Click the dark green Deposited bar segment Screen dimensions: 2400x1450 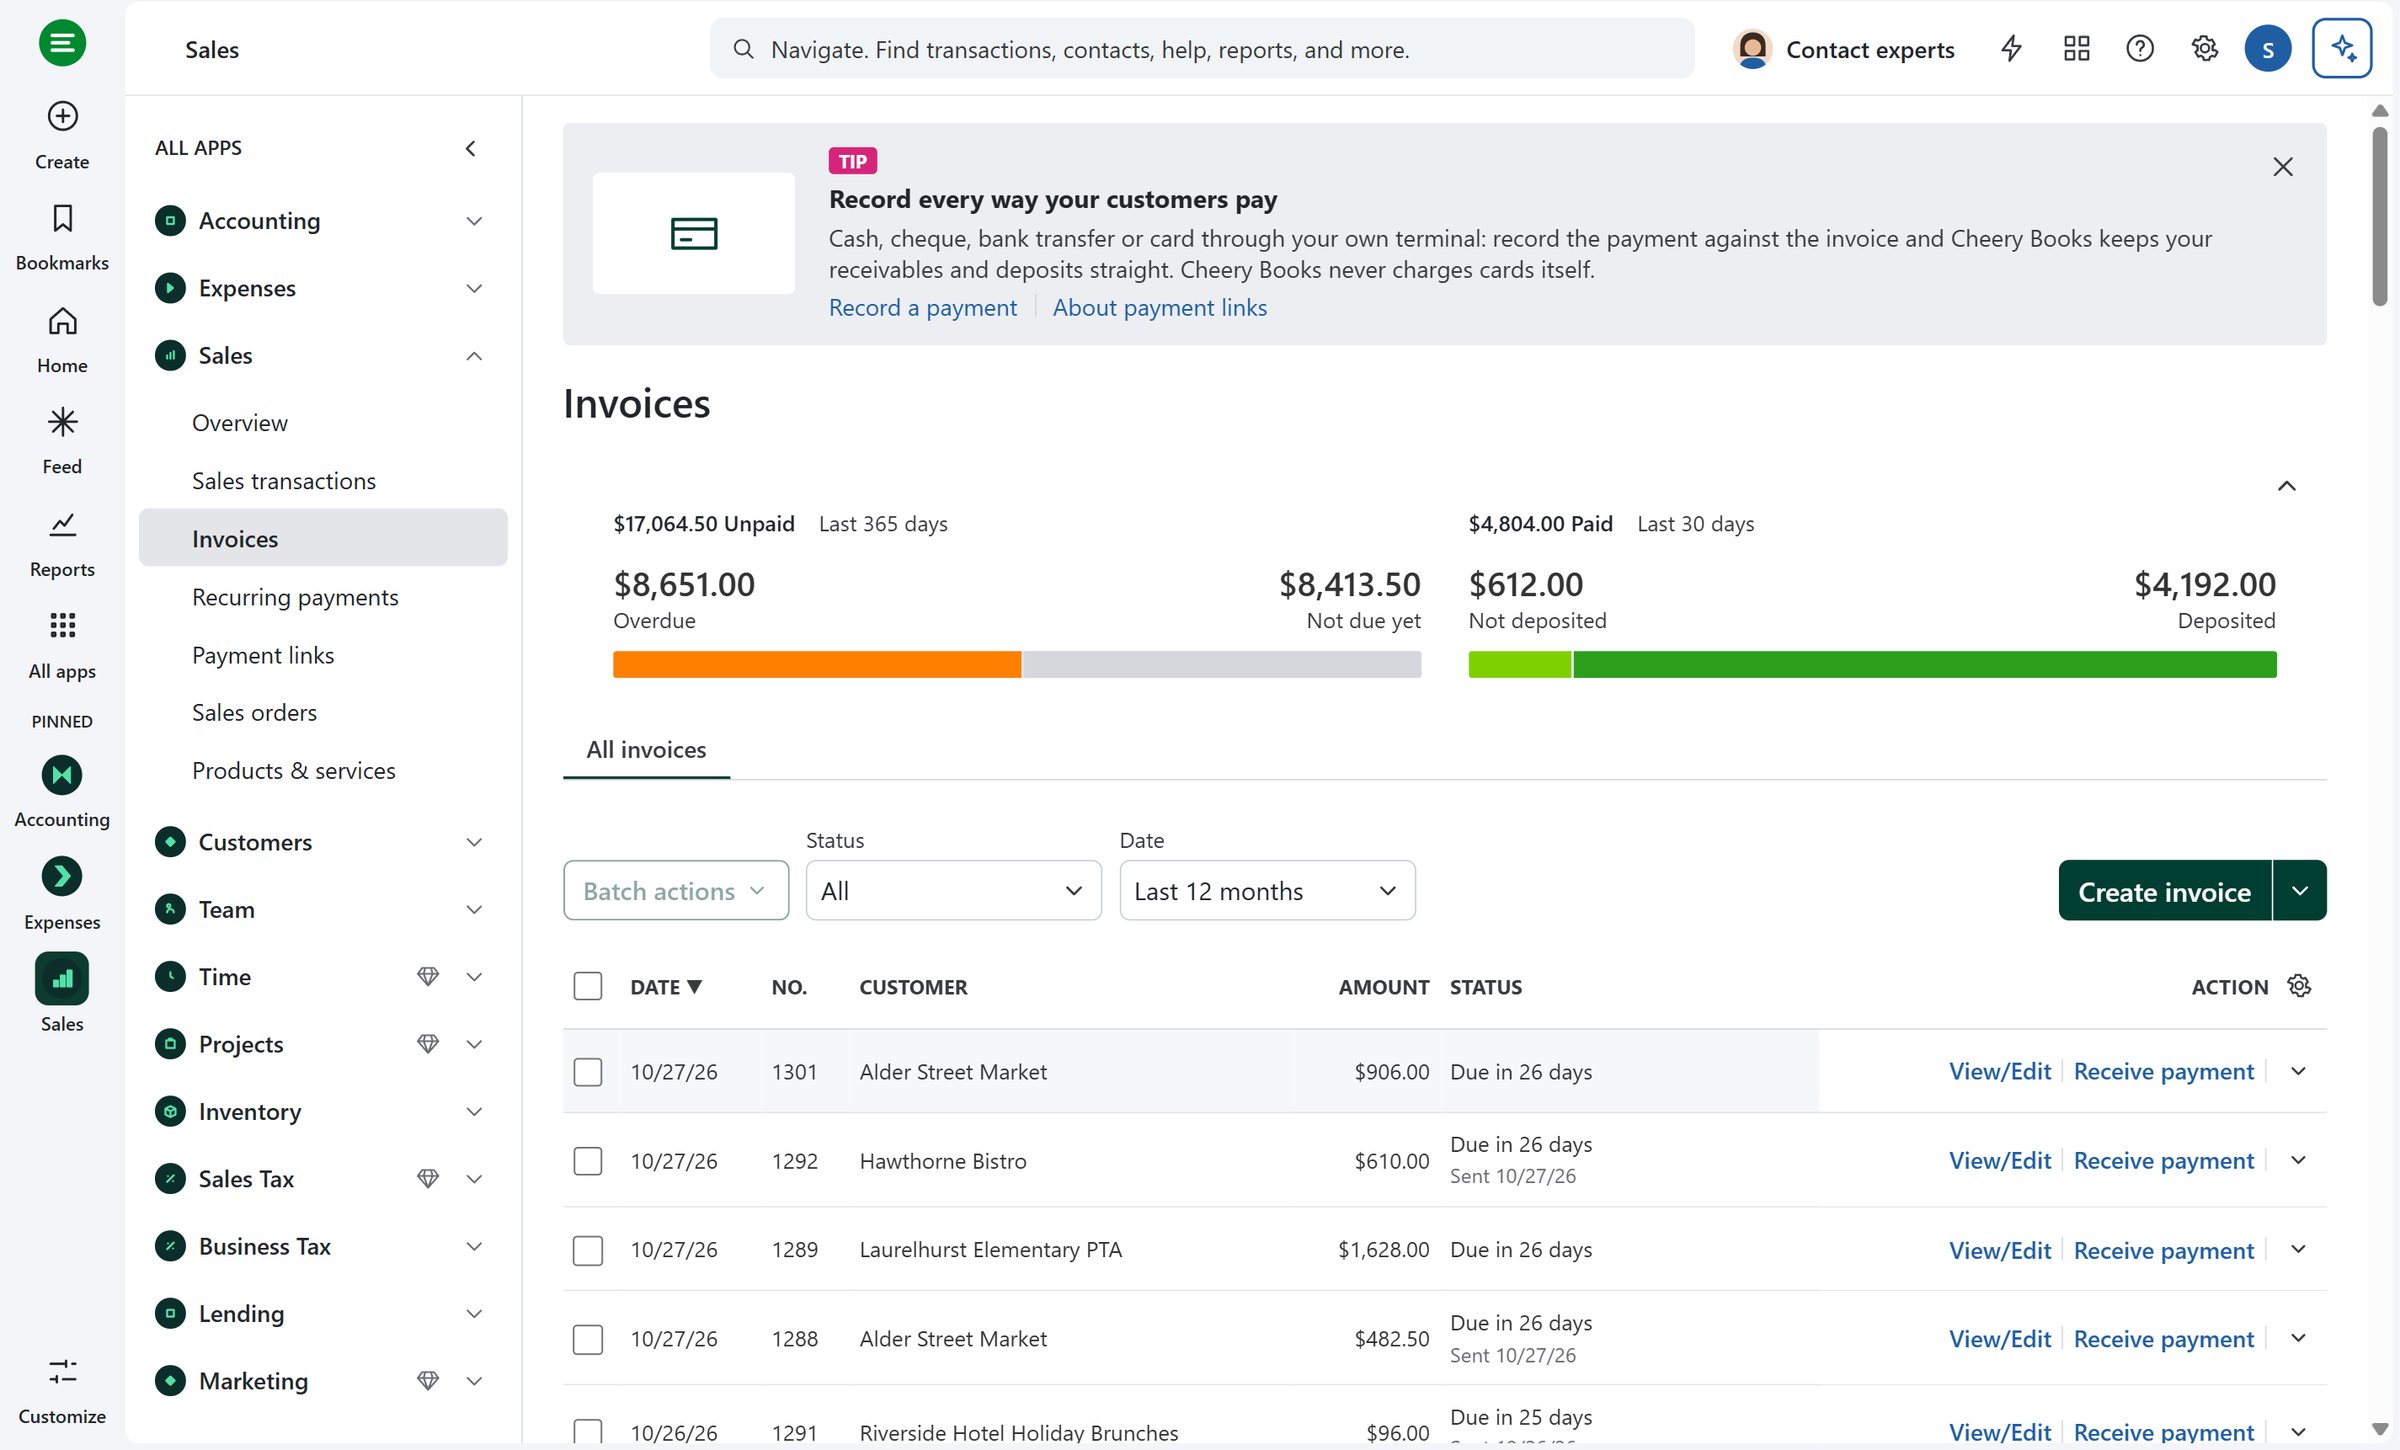1924,664
